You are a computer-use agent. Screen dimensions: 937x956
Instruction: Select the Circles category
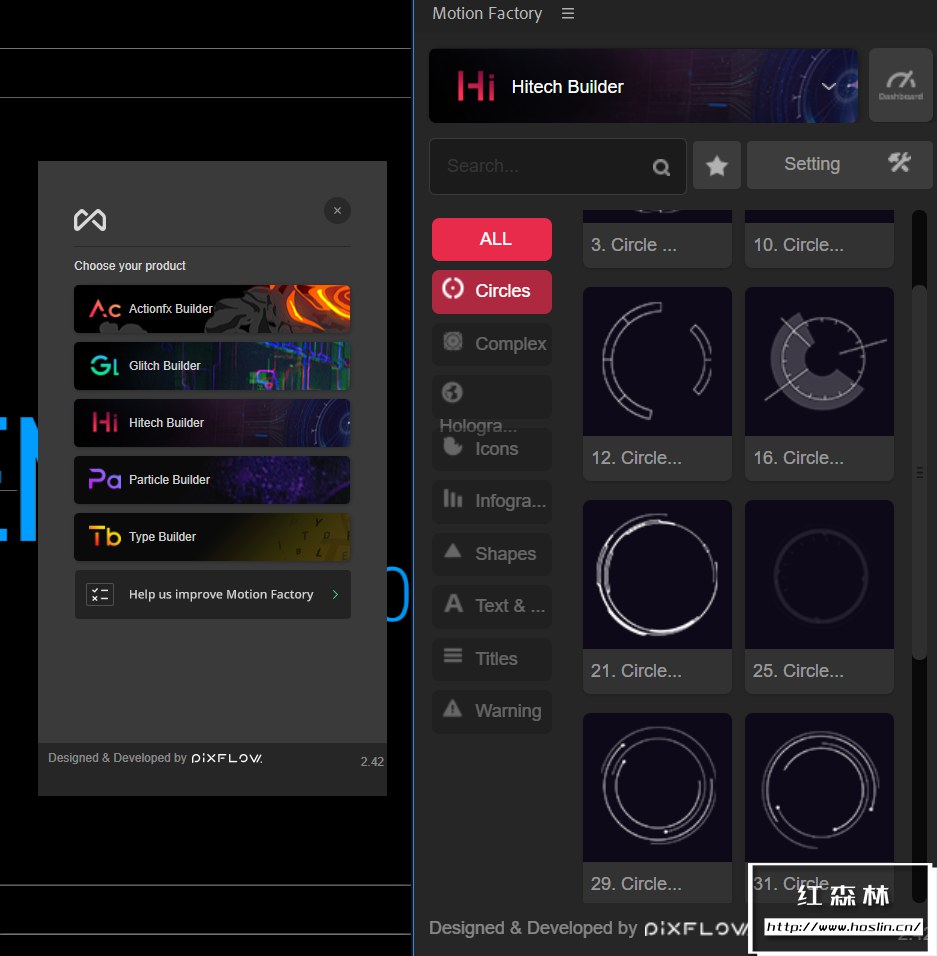tap(492, 291)
